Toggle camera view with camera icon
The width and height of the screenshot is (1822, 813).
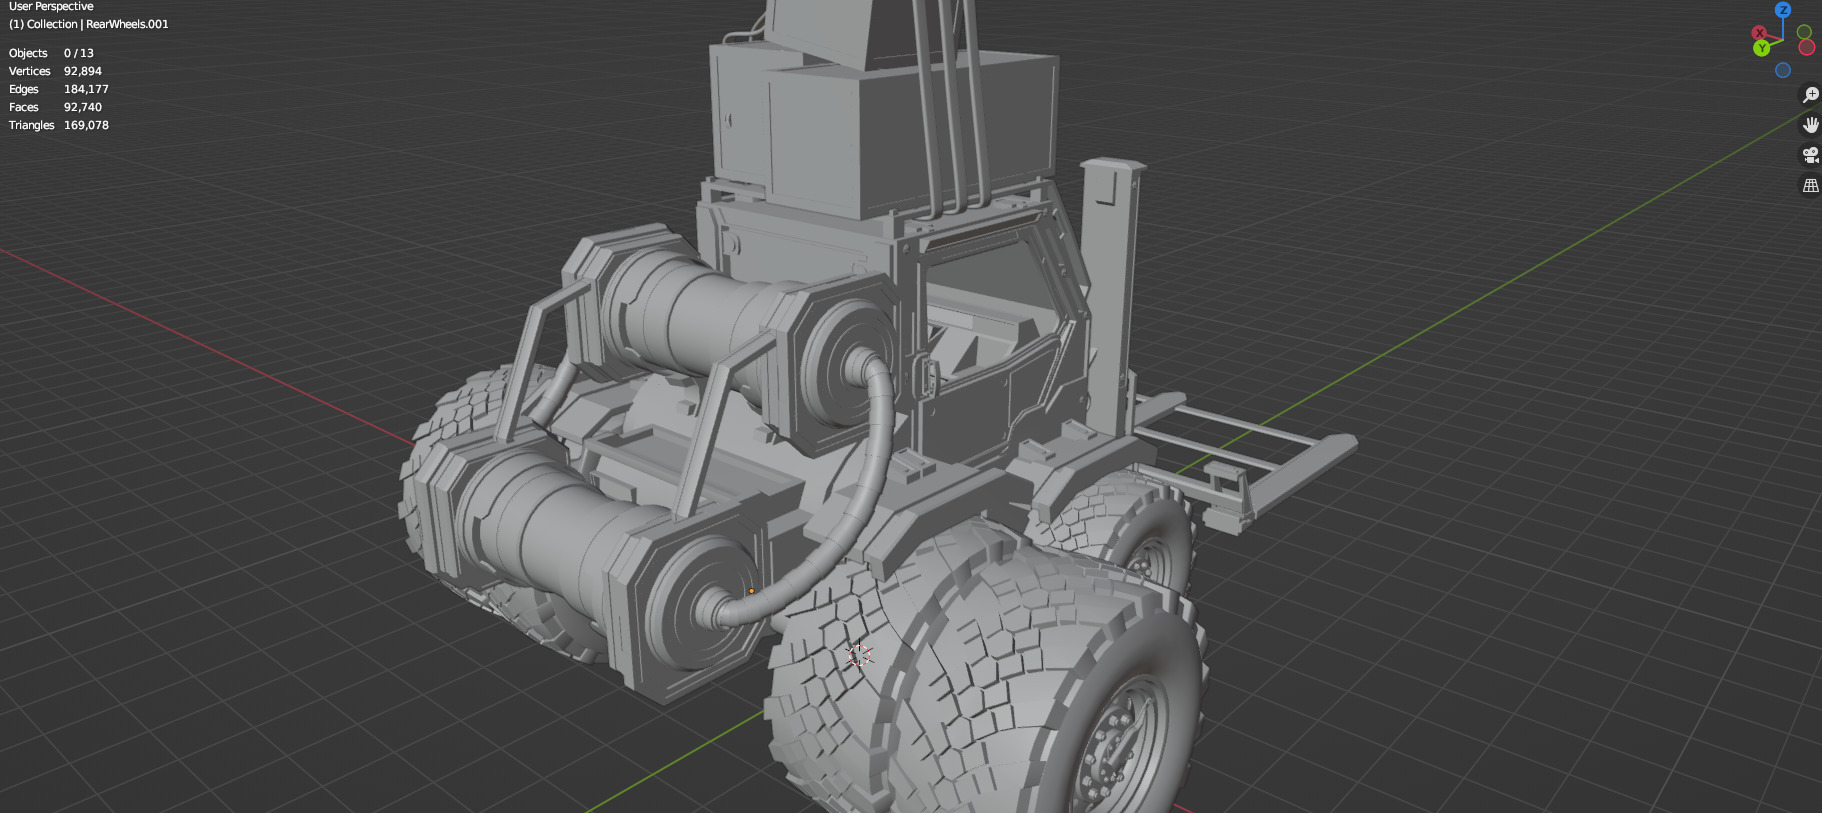(1810, 155)
